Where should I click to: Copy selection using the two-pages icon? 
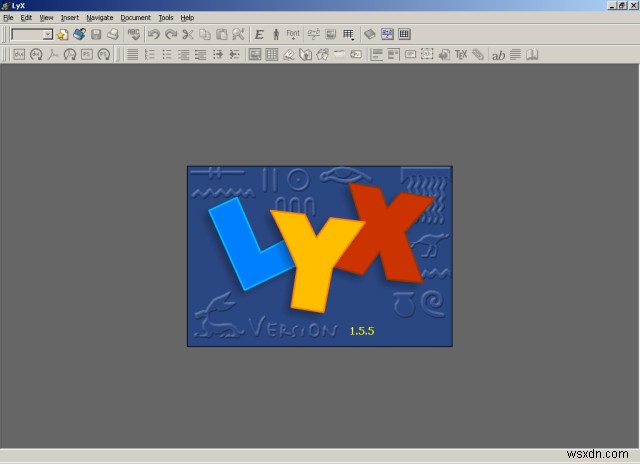pos(204,34)
